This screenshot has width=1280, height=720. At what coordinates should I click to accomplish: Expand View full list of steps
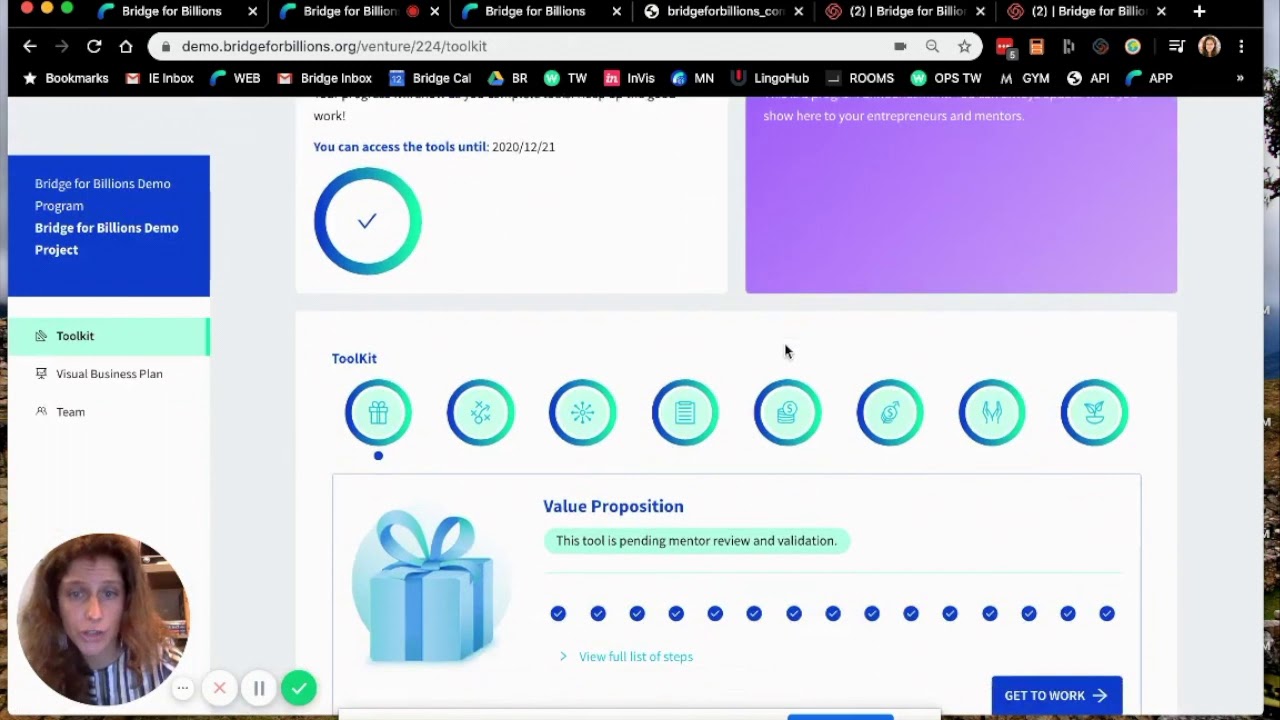point(626,656)
